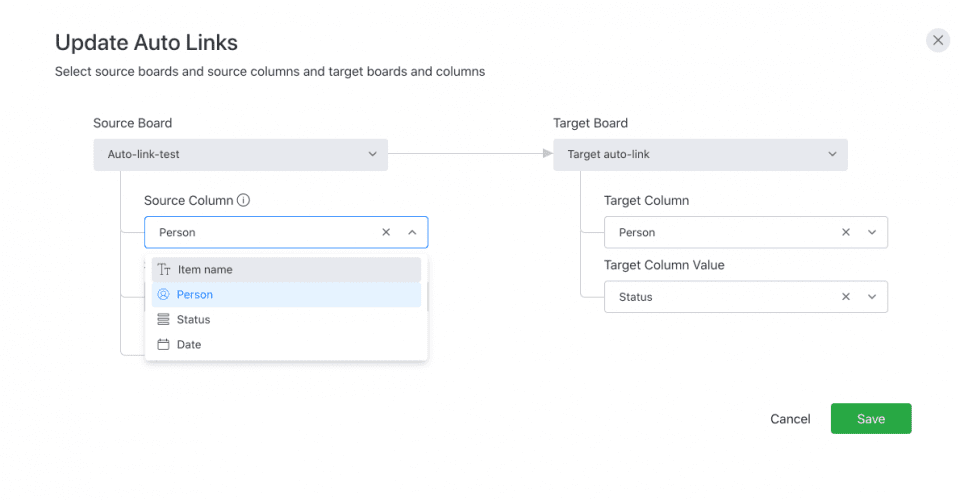Cancel the auto link update
Image resolution: width=960 pixels, height=500 pixels.
(790, 419)
